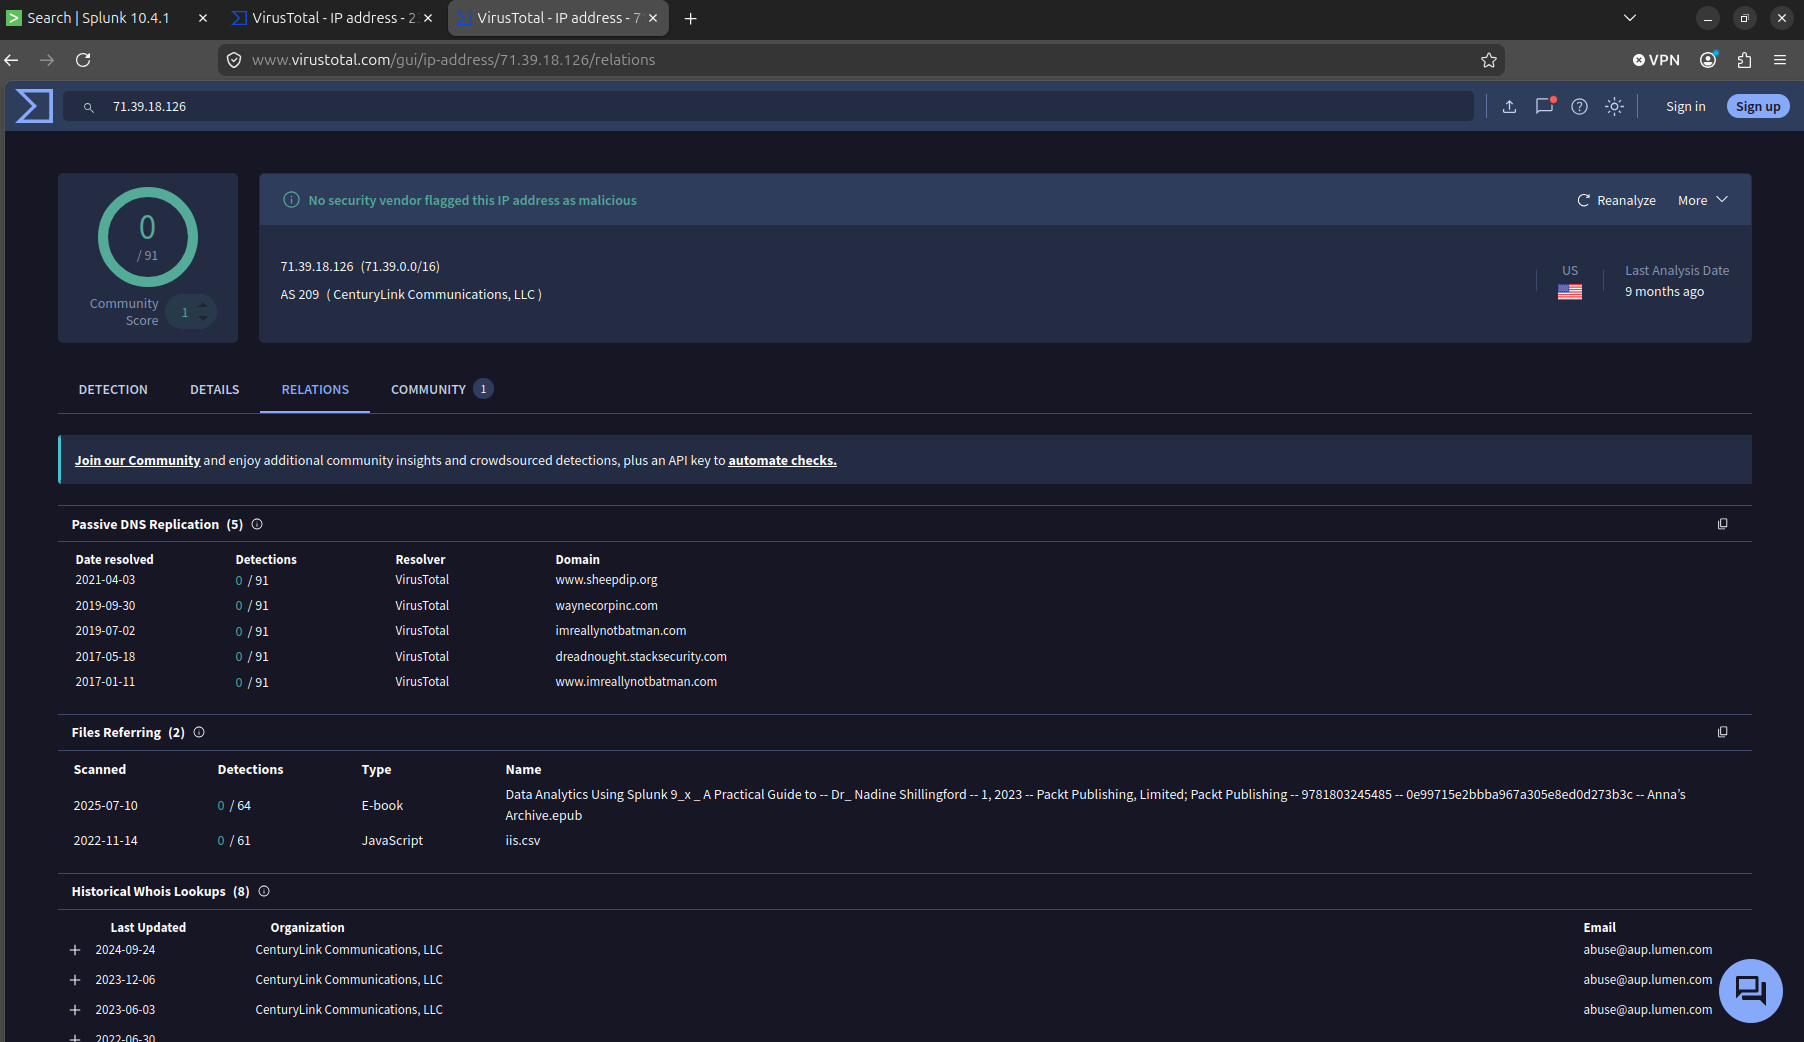Expand the 2023-12-06 Whois record
The image size is (1804, 1042).
point(75,980)
